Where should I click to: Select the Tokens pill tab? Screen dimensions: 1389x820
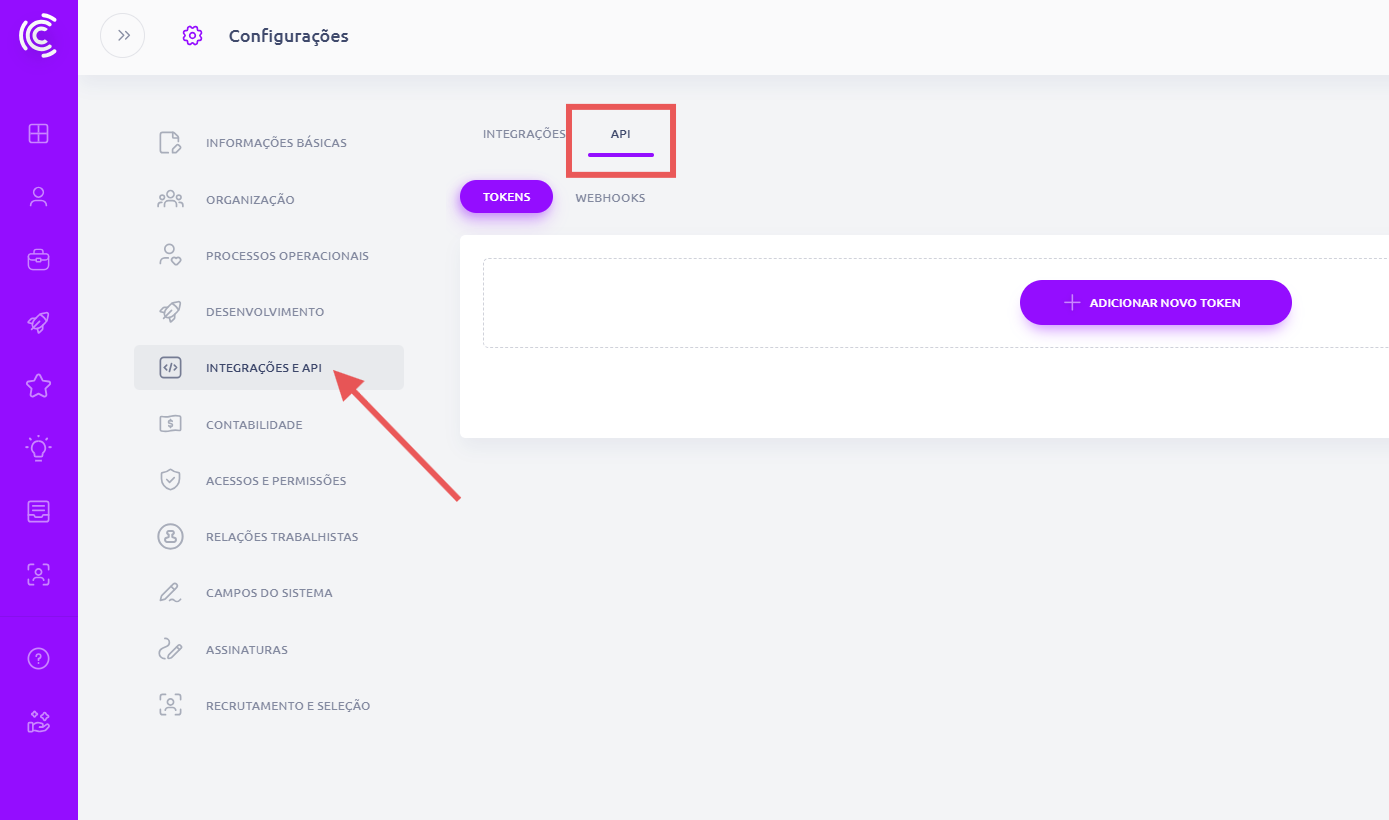(506, 197)
